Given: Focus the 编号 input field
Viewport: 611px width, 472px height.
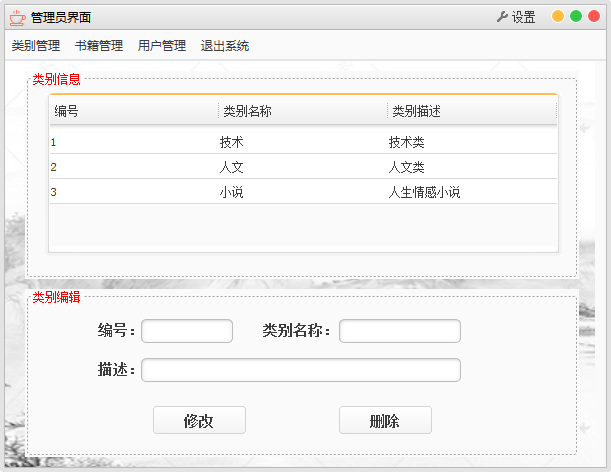Looking at the screenshot, I should 187,331.
